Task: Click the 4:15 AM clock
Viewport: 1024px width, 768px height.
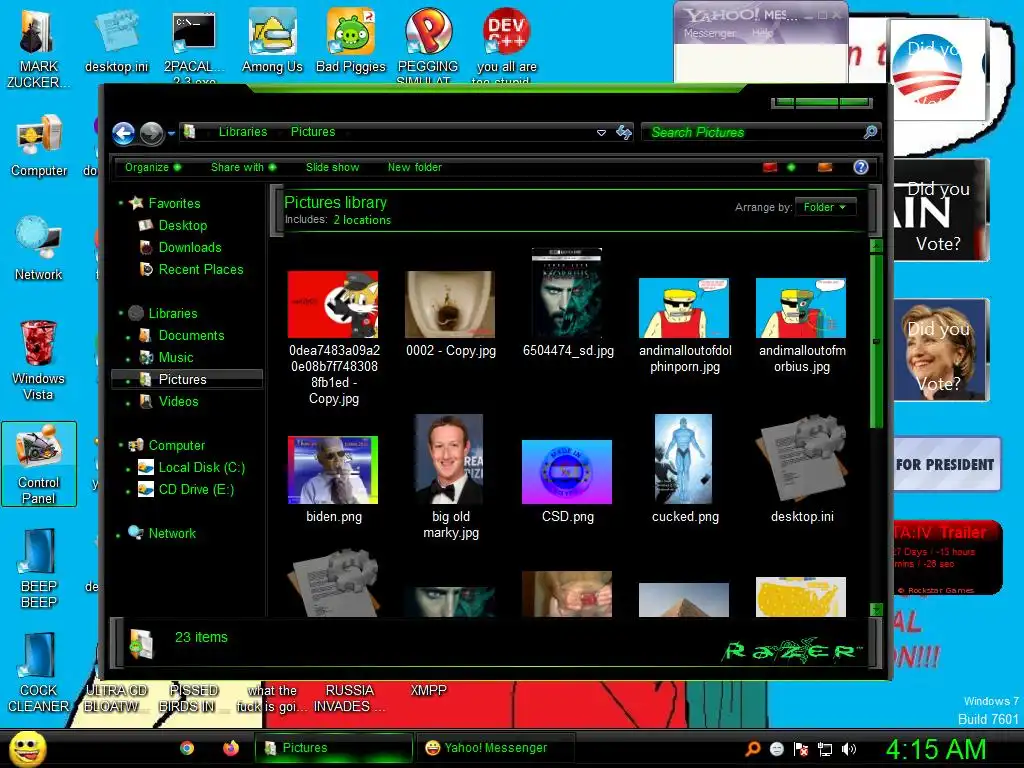Action: [x=935, y=749]
